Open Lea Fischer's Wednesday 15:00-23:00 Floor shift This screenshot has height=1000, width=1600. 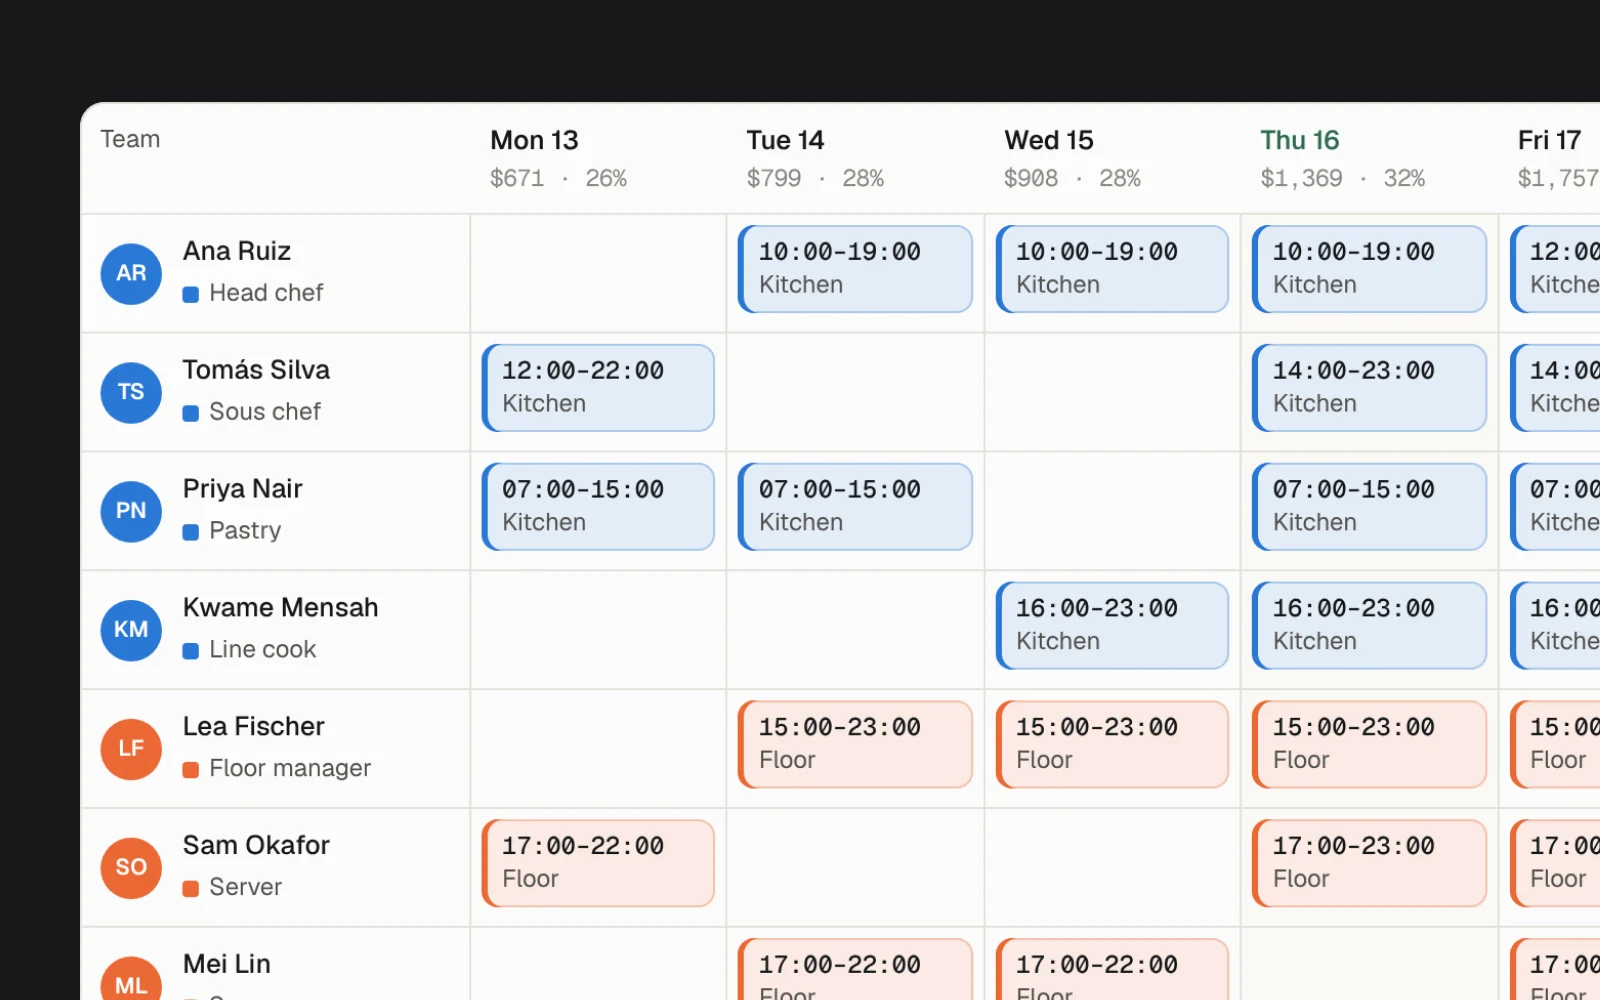(x=1112, y=745)
